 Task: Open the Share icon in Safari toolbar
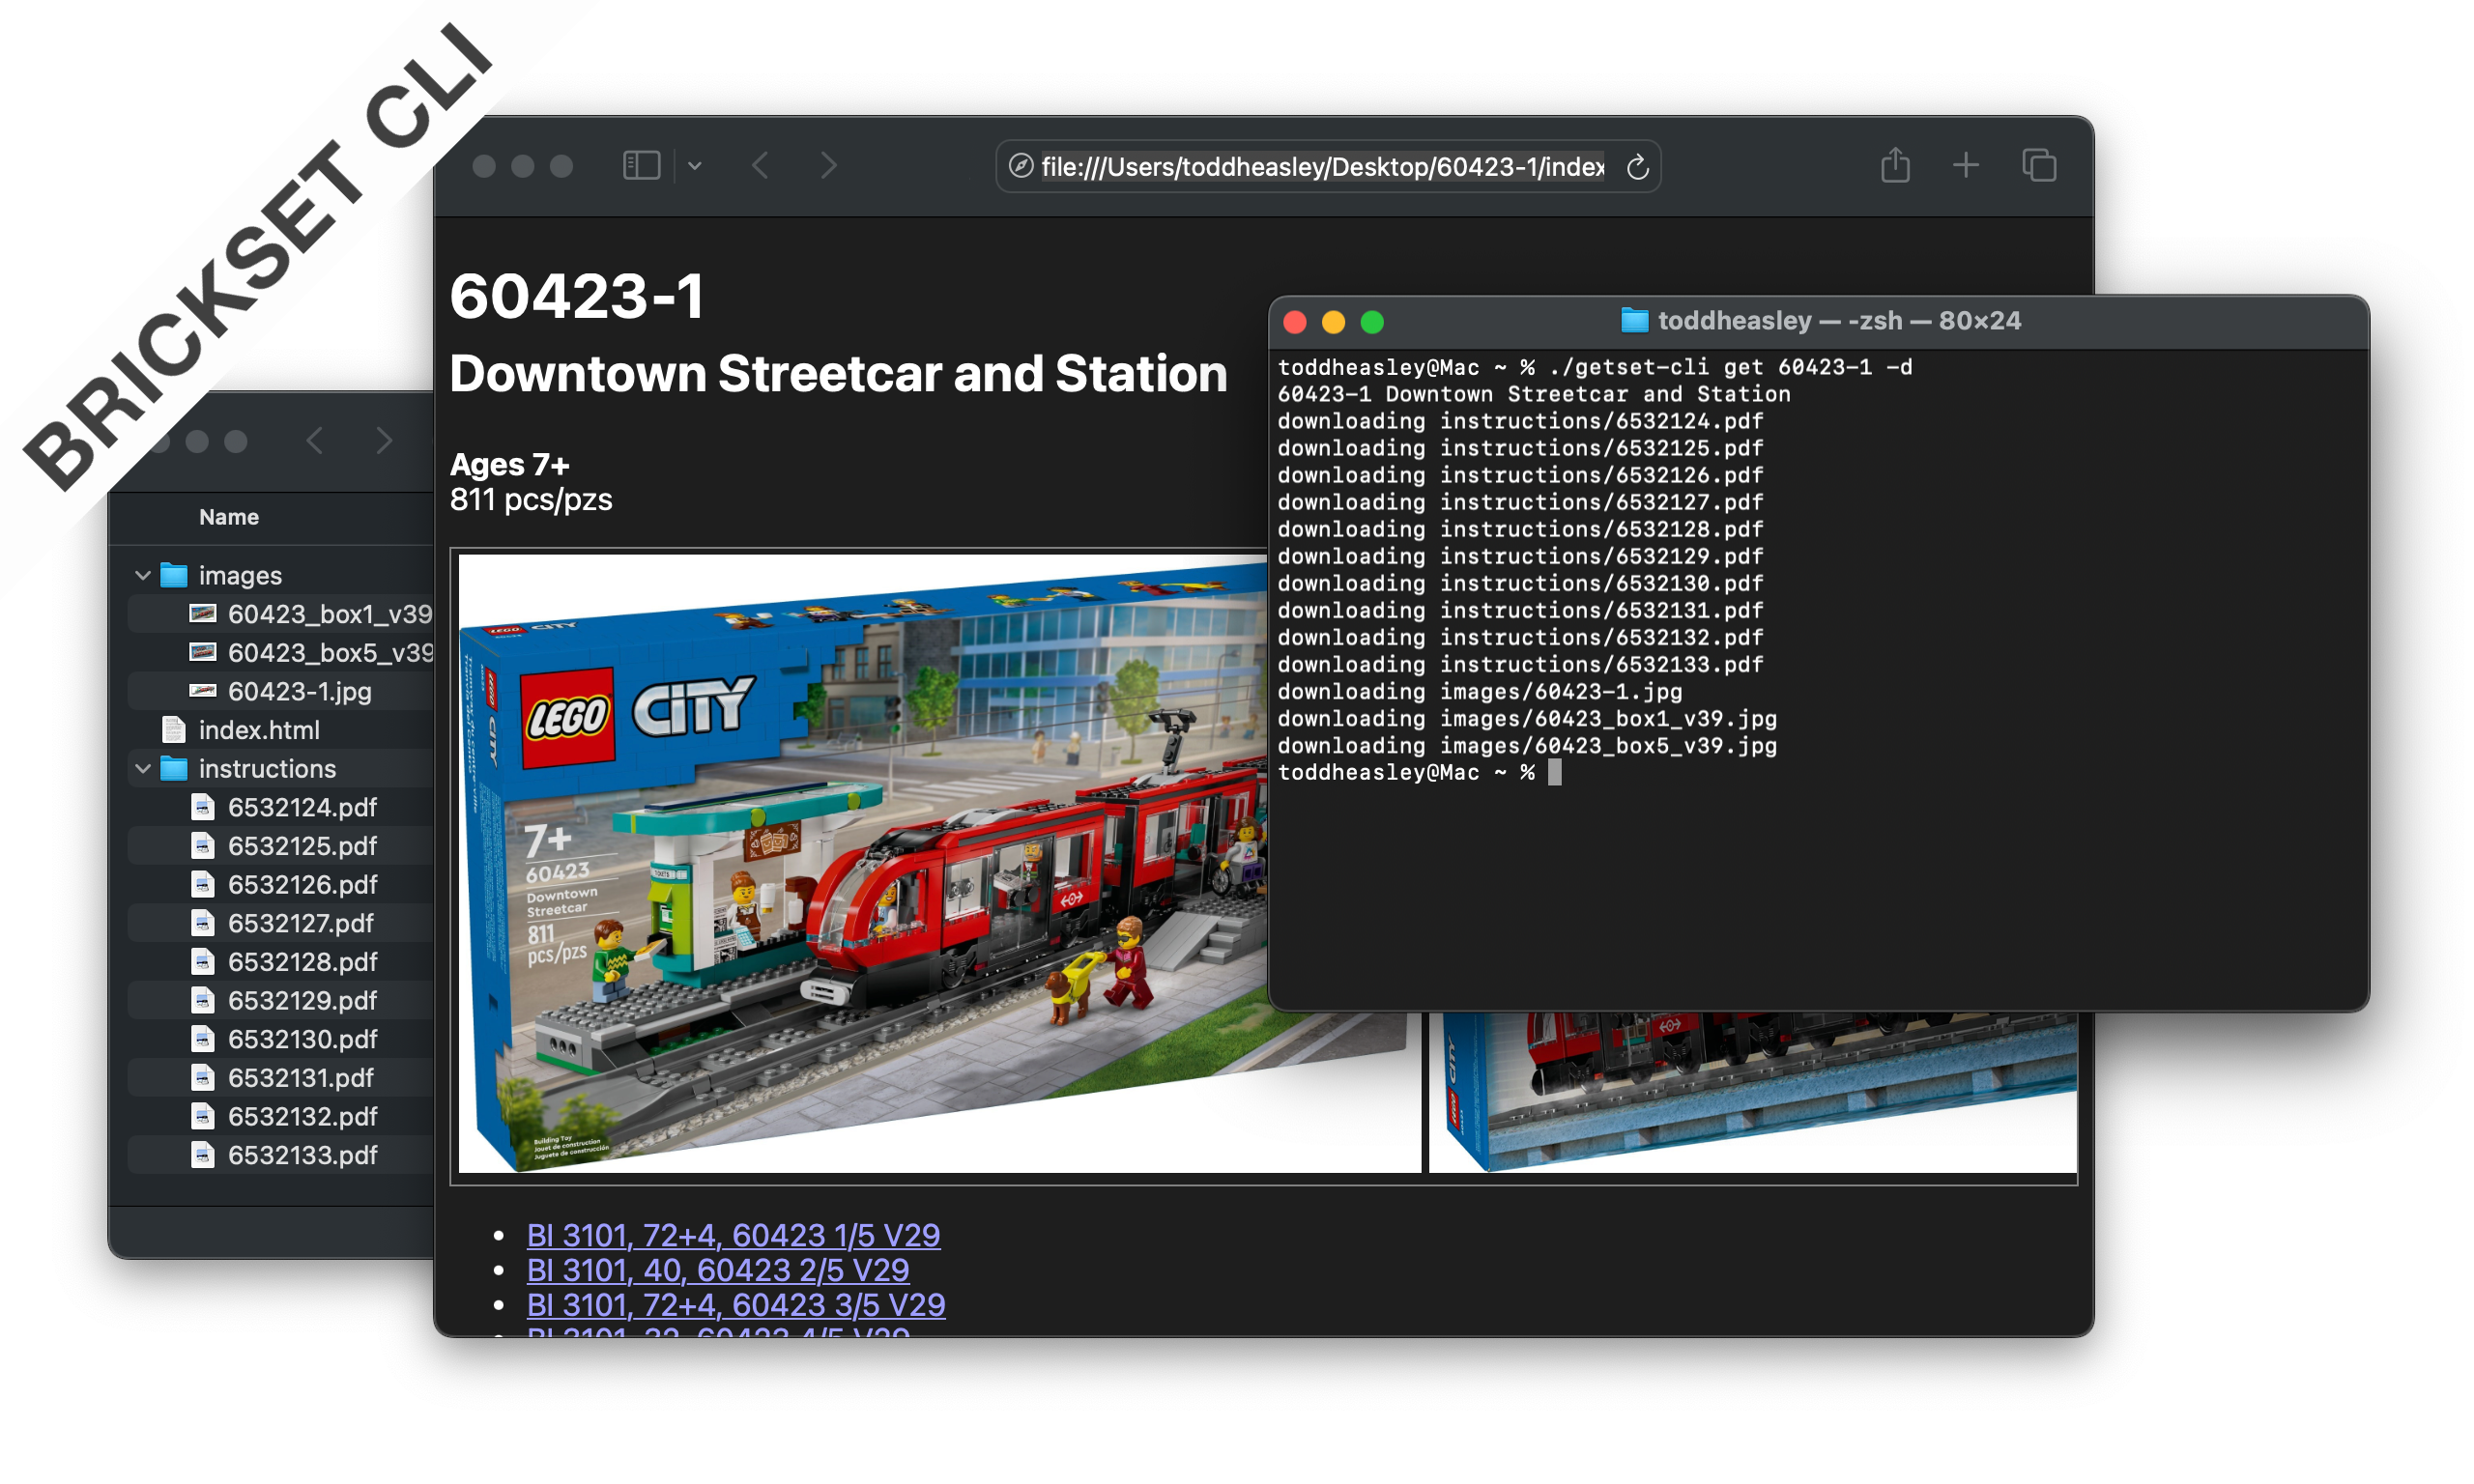click(1895, 165)
